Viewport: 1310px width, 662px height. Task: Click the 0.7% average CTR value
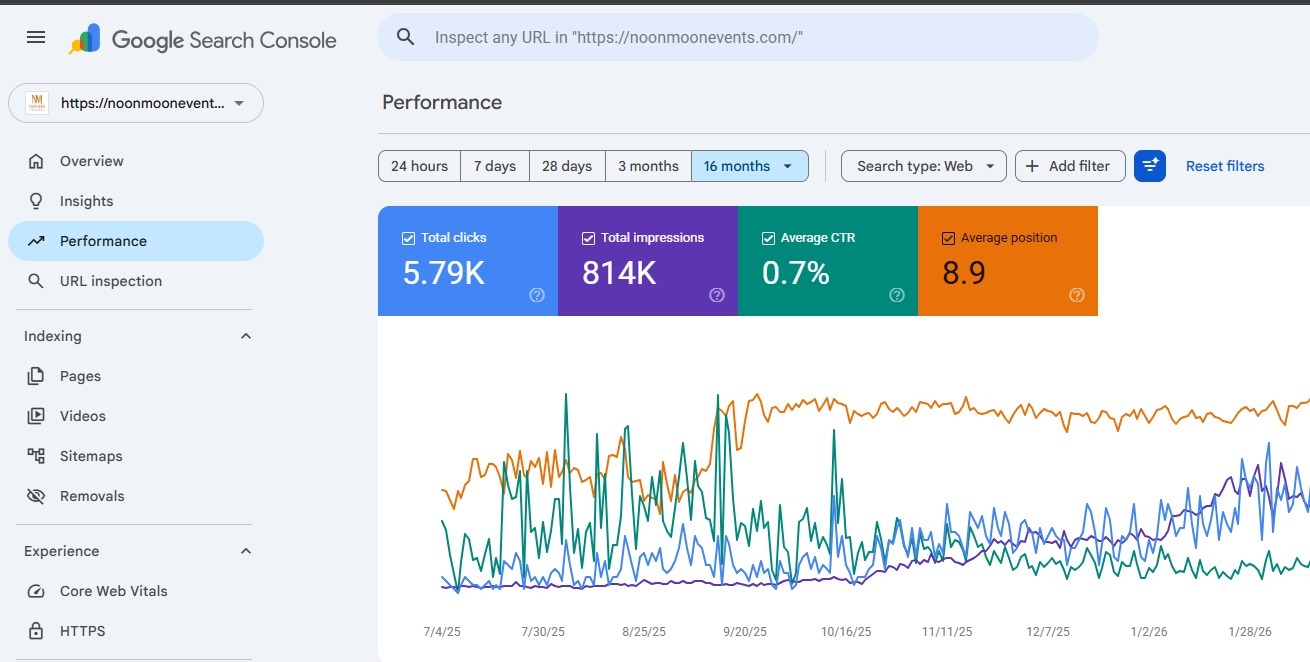tap(796, 272)
